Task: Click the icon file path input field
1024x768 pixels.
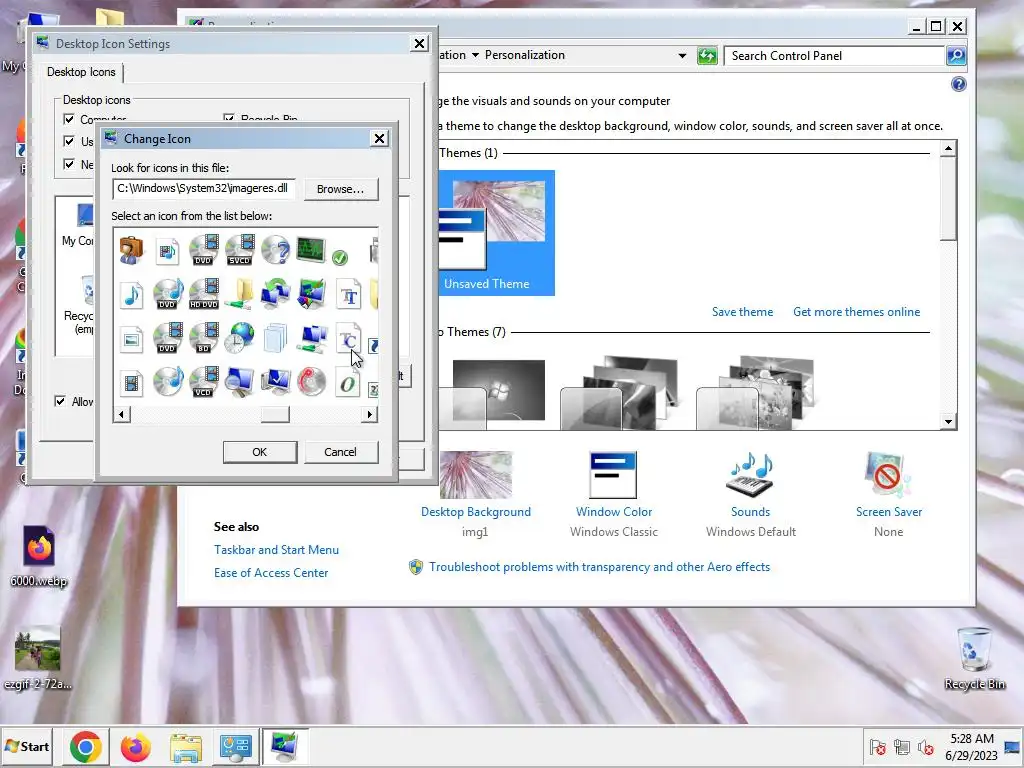Action: [204, 188]
